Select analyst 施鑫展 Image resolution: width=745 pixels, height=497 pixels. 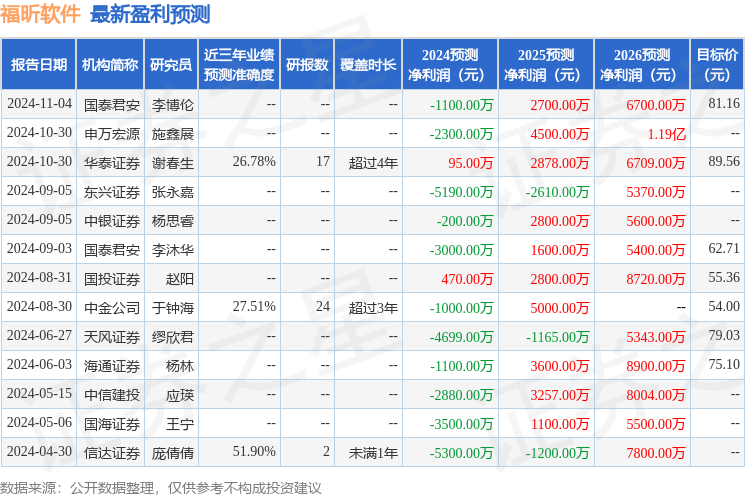pos(172,134)
